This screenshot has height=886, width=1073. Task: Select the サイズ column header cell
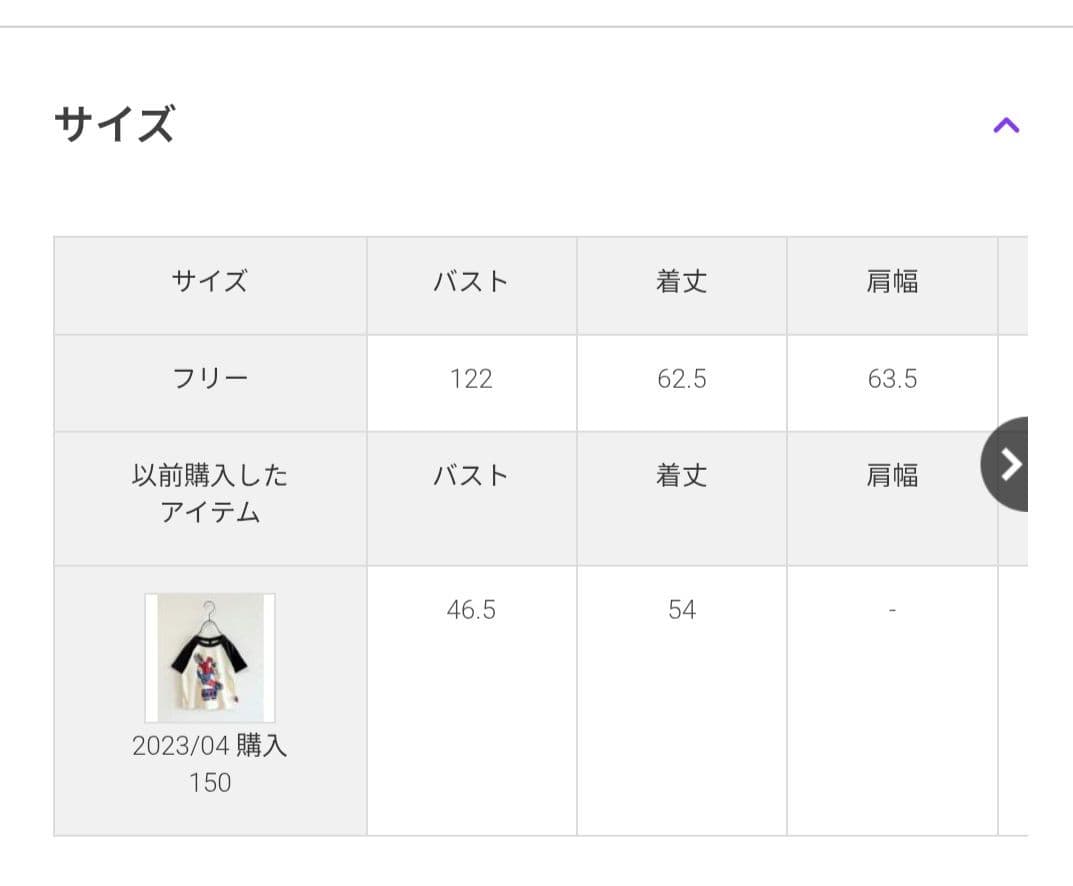[210, 282]
